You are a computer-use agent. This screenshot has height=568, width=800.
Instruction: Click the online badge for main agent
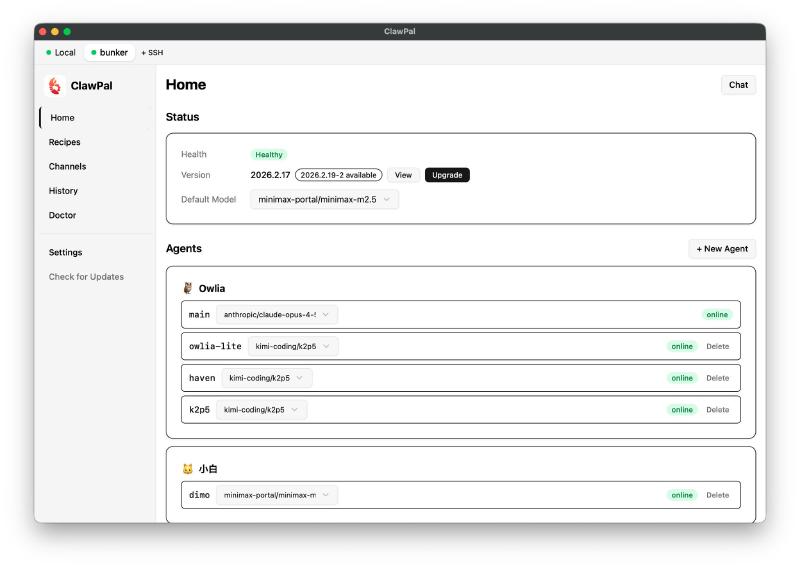pos(717,315)
